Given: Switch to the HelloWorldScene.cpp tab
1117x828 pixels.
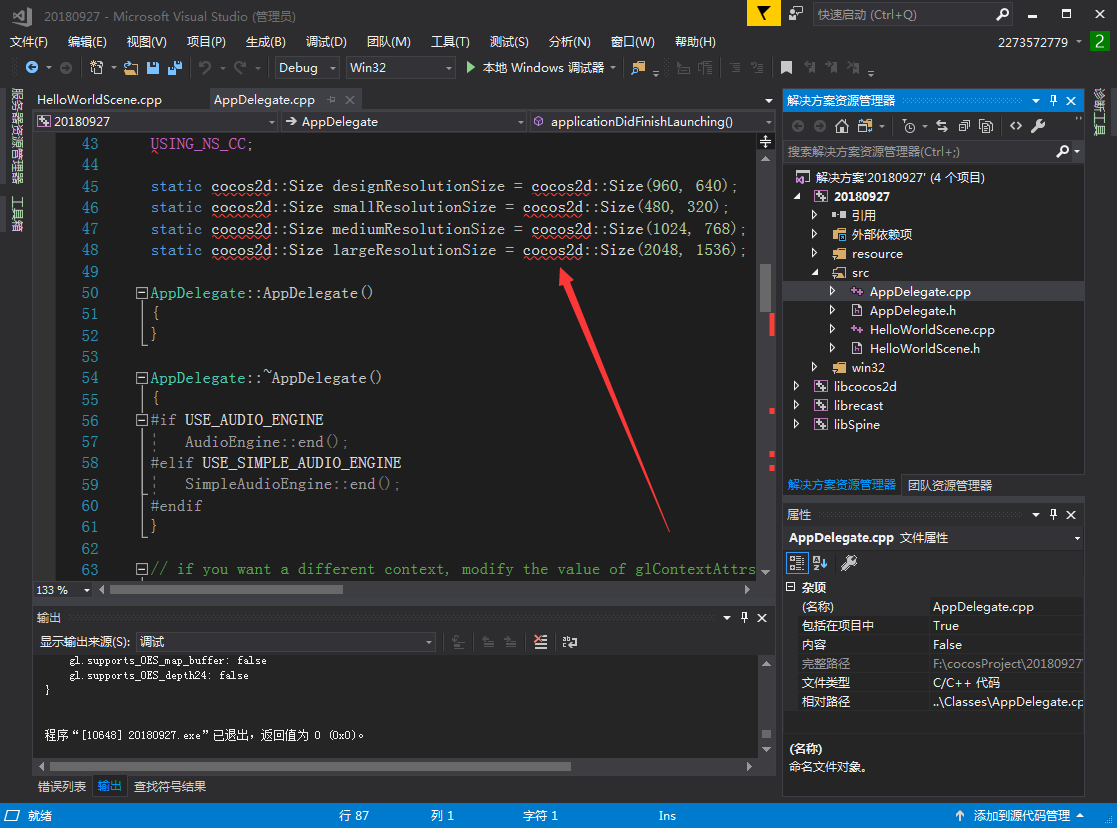Looking at the screenshot, I should 99,100.
